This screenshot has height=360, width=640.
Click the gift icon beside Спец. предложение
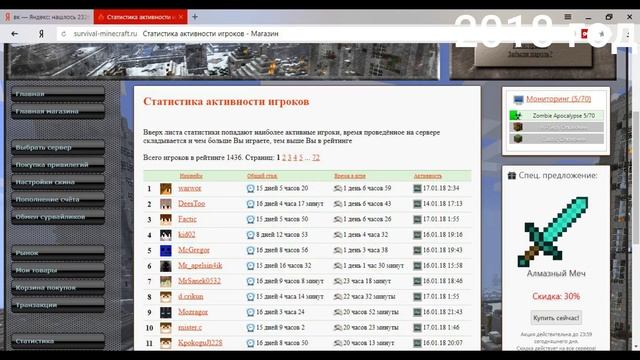[511, 176]
